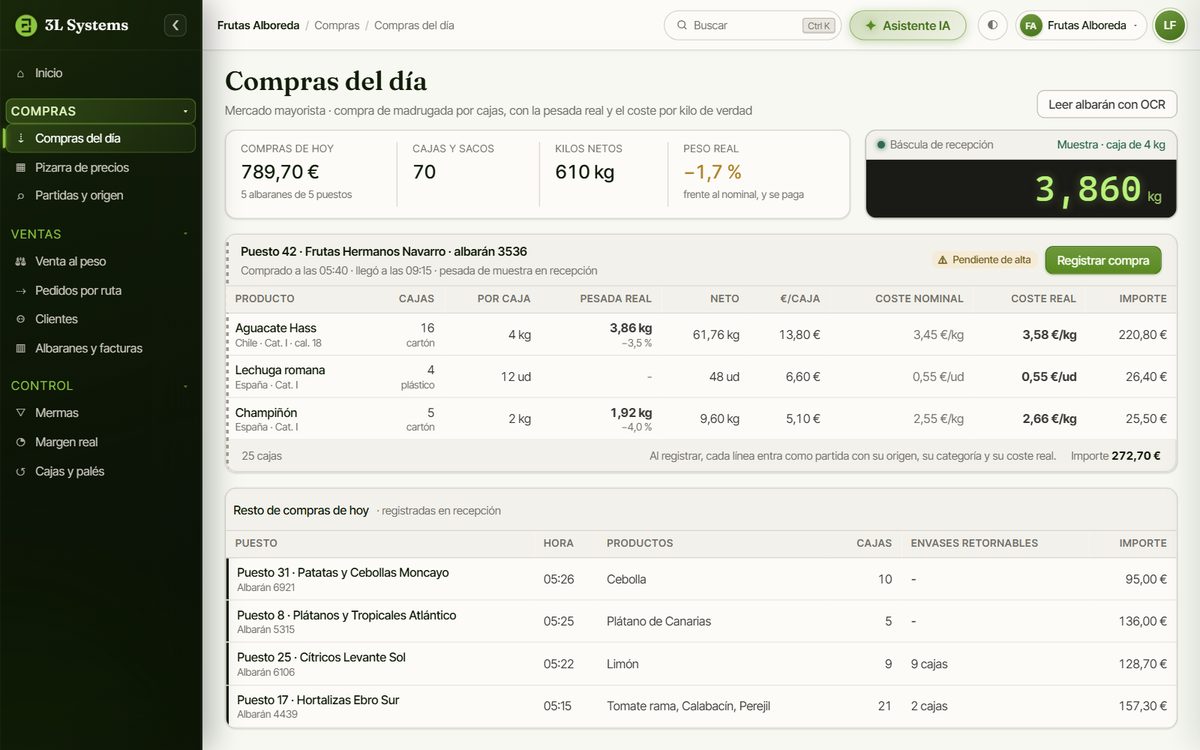Image resolution: width=1200 pixels, height=750 pixels.
Task: Collapse the CONTROL sidebar section
Action: [101, 386]
